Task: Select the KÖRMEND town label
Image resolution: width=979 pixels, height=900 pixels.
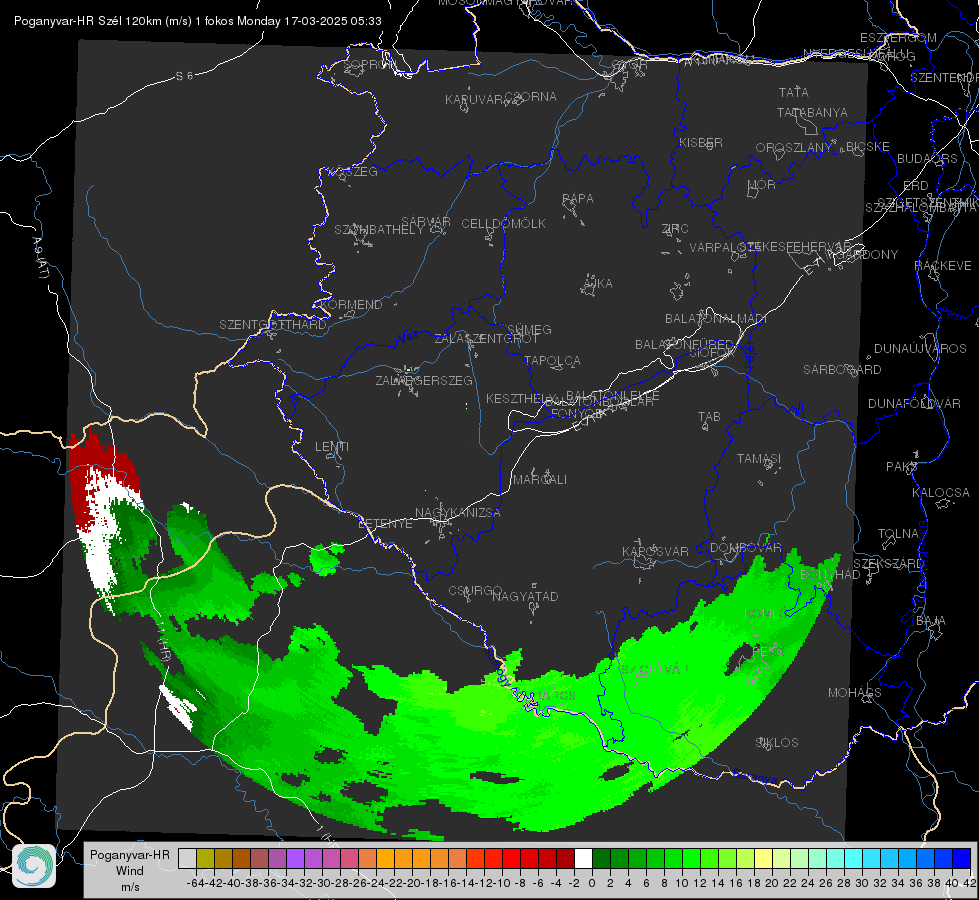Action: pos(351,305)
